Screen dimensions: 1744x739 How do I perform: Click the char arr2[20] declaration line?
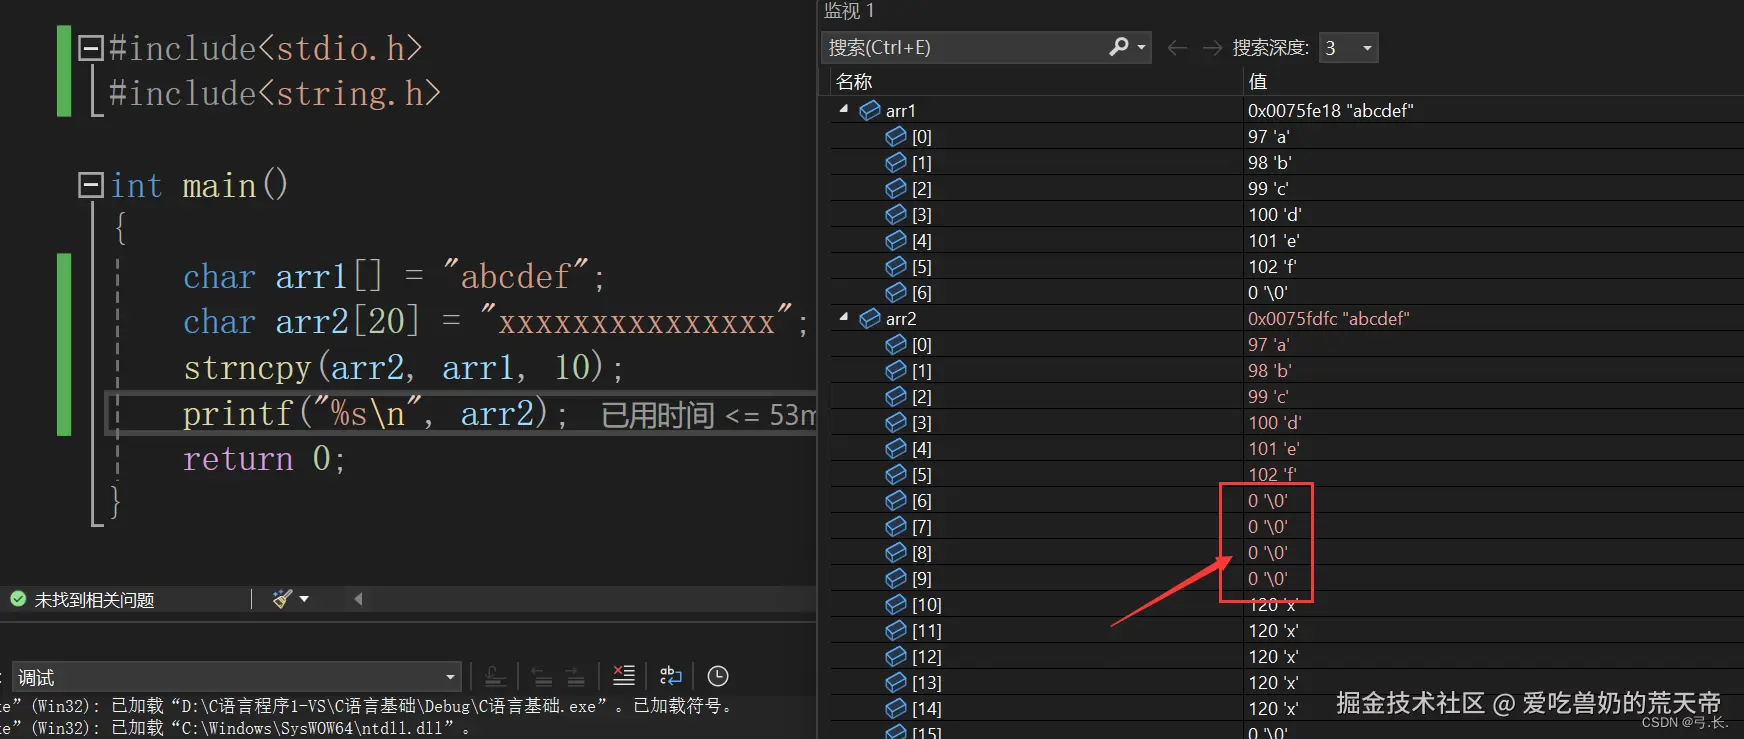[495, 321]
